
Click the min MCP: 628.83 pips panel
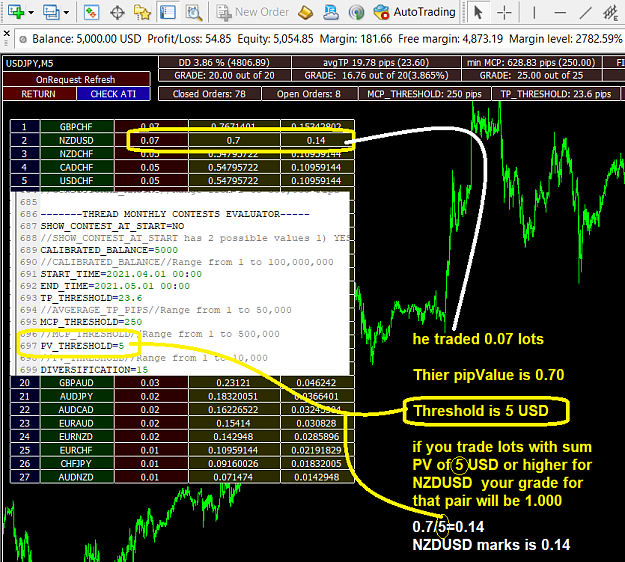[x=531, y=62]
